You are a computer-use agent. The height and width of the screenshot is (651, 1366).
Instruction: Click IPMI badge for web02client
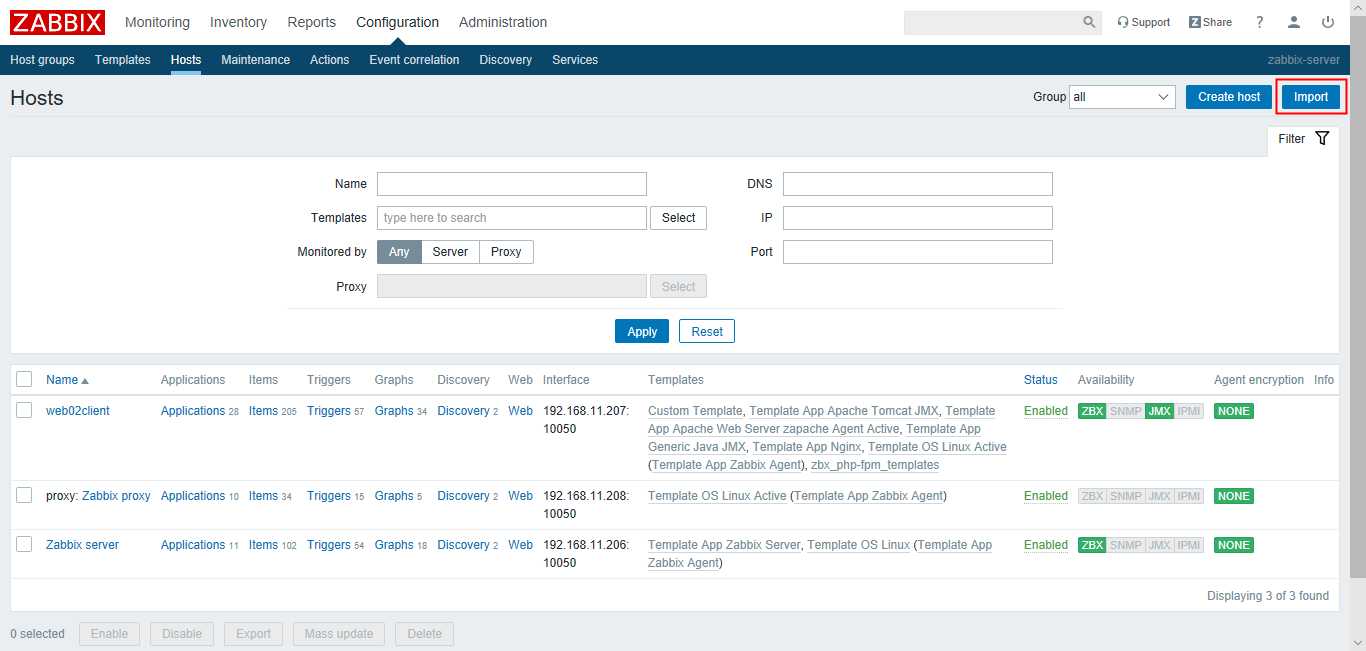coord(1189,411)
